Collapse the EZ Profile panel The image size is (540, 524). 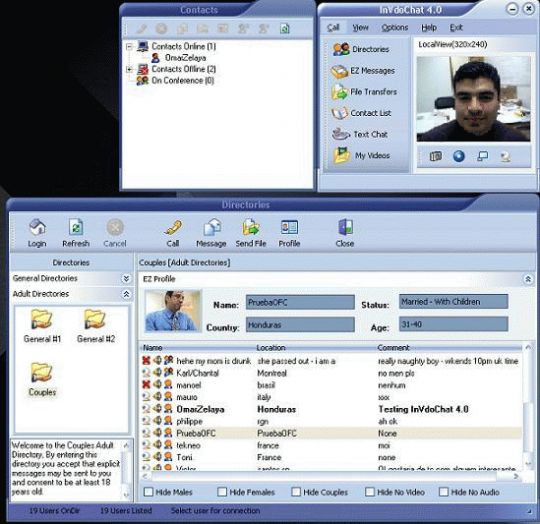pyautogui.click(x=528, y=279)
